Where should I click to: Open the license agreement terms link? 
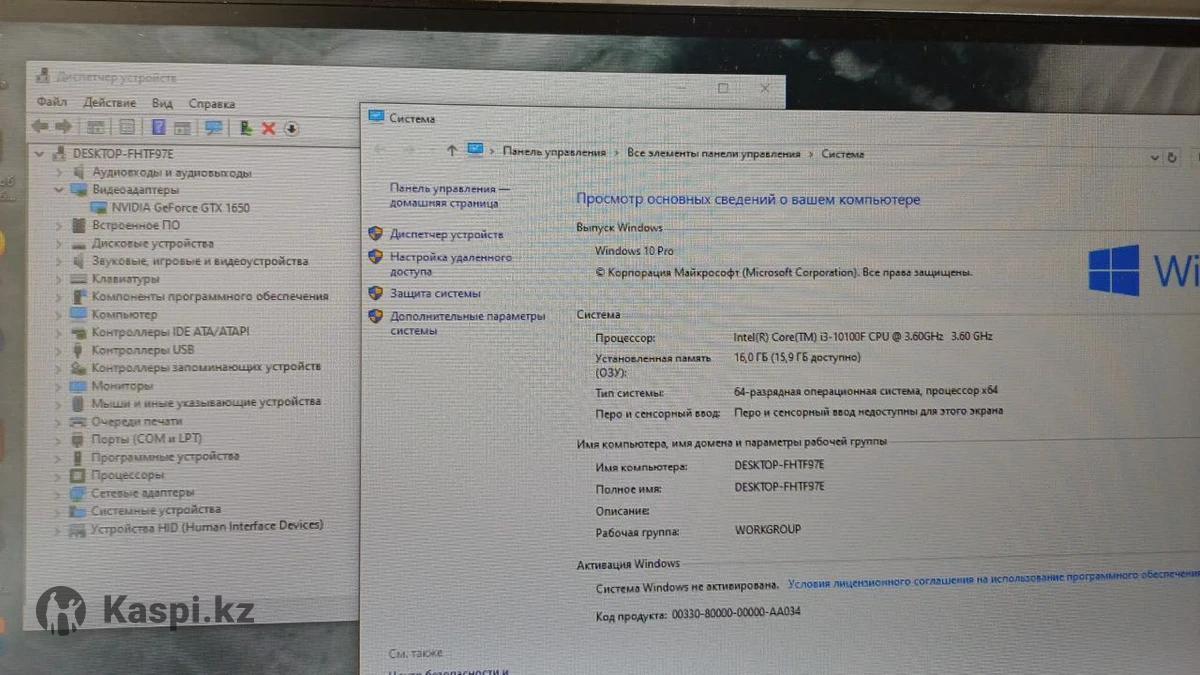coord(993,579)
